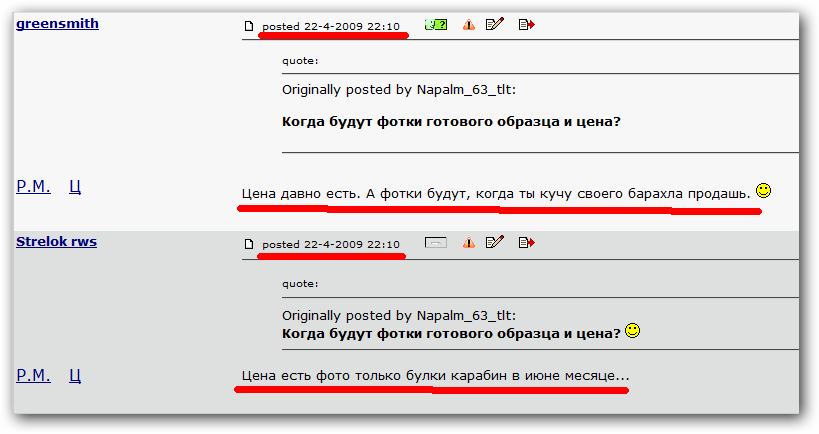
Task: Click the smiley inside Strelok rws's quoted text
Action: 632,331
